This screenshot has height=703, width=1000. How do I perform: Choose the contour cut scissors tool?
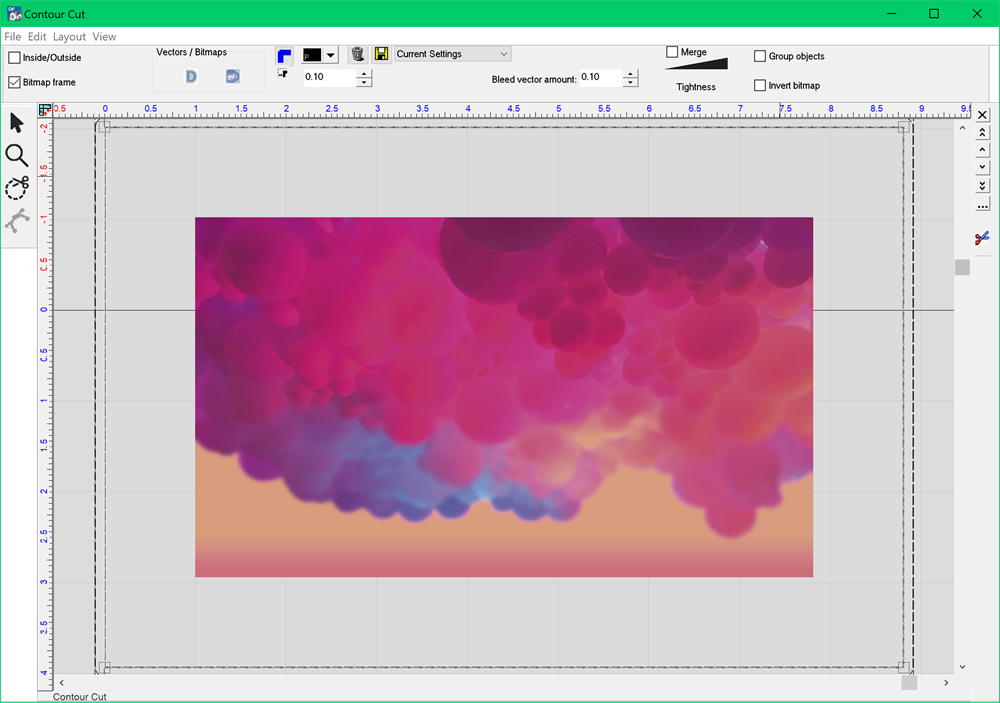click(17, 187)
